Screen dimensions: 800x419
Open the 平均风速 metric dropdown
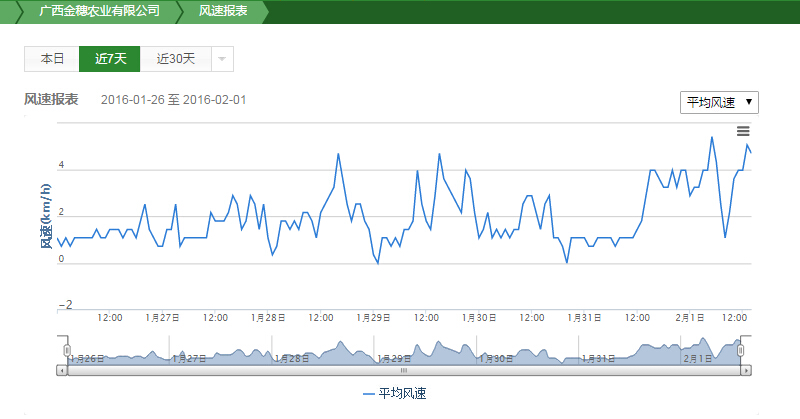pos(718,102)
